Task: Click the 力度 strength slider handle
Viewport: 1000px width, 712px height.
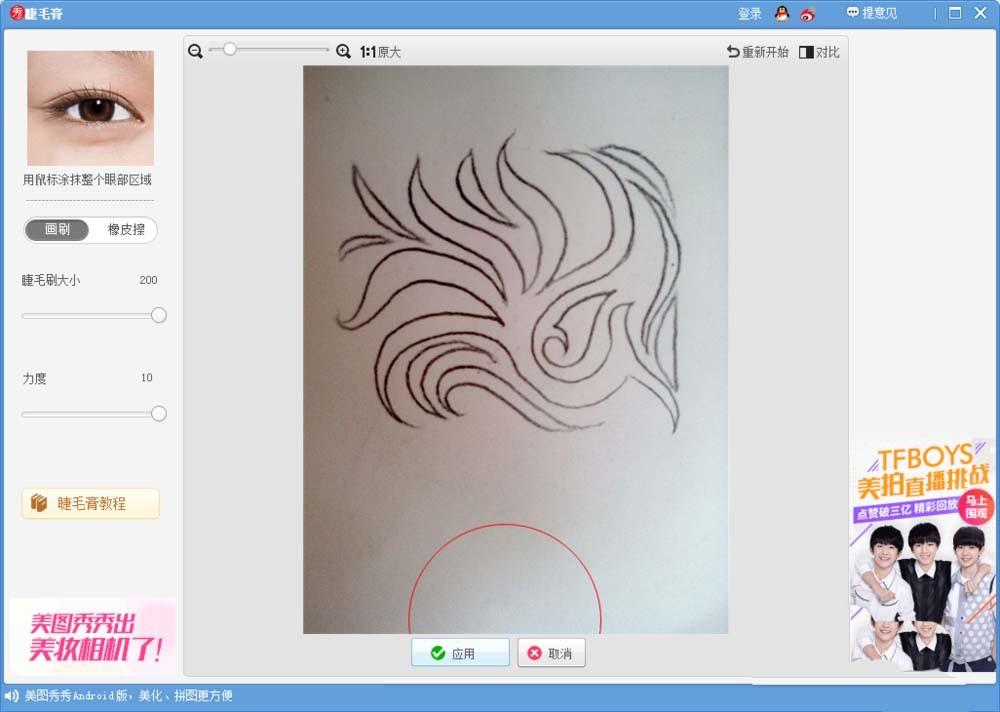Action: [158, 412]
